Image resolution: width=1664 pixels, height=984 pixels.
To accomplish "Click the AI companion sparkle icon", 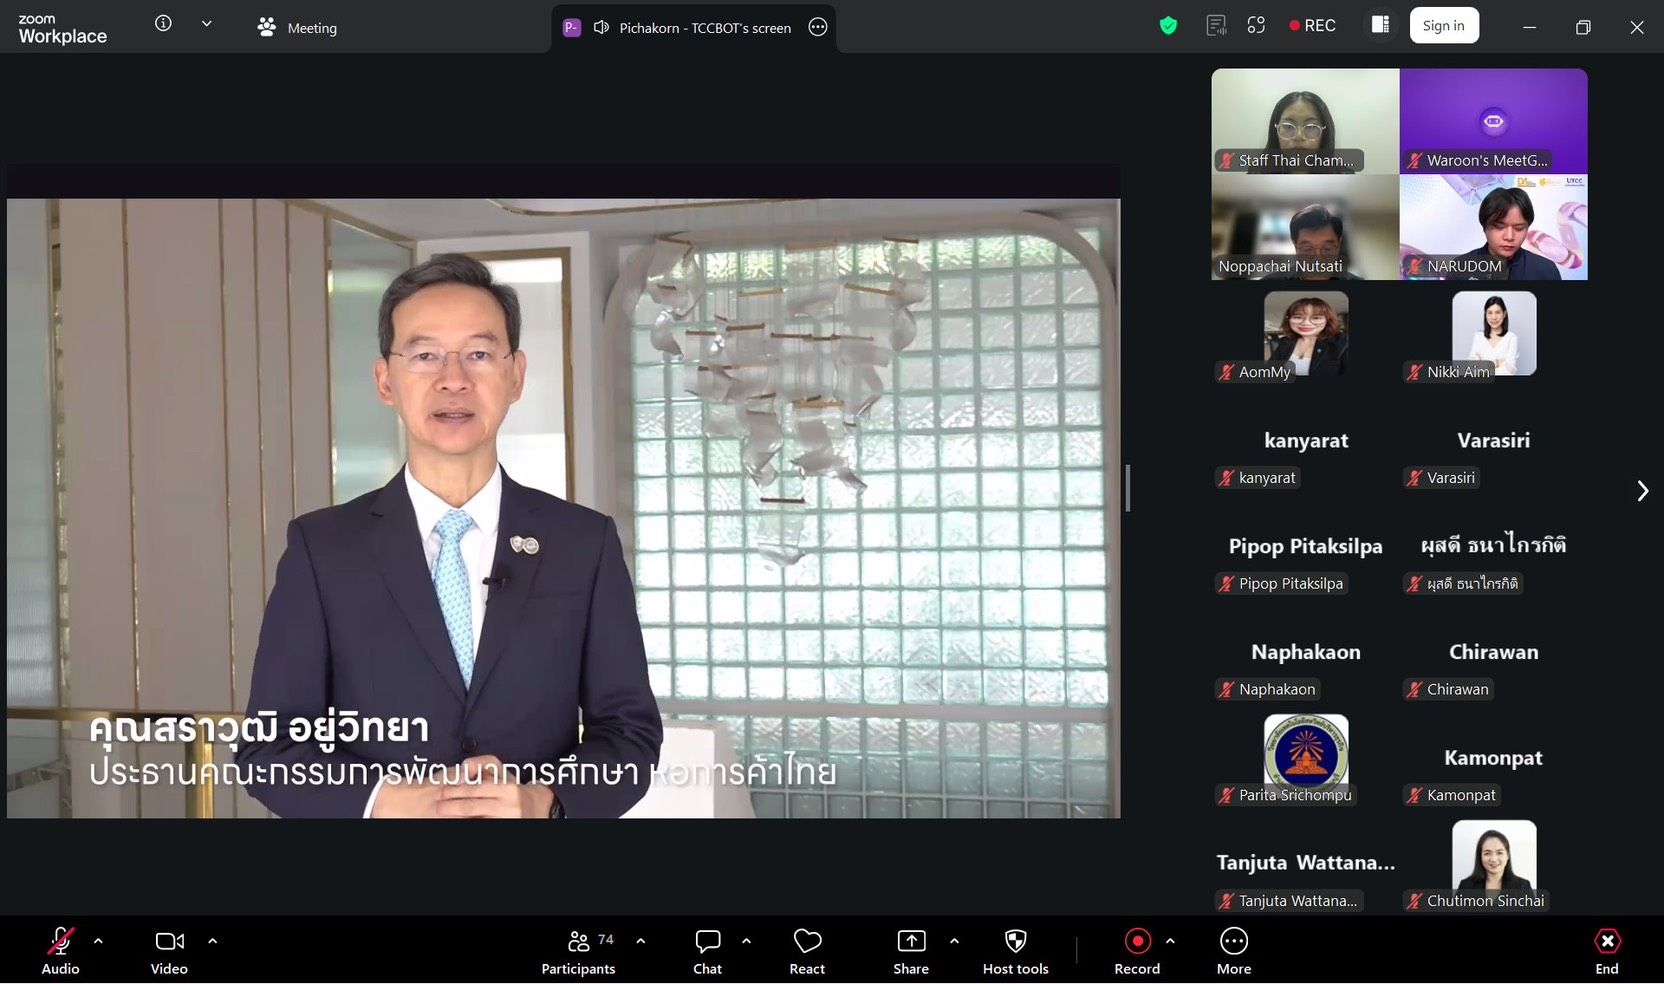I will [x=1256, y=26].
